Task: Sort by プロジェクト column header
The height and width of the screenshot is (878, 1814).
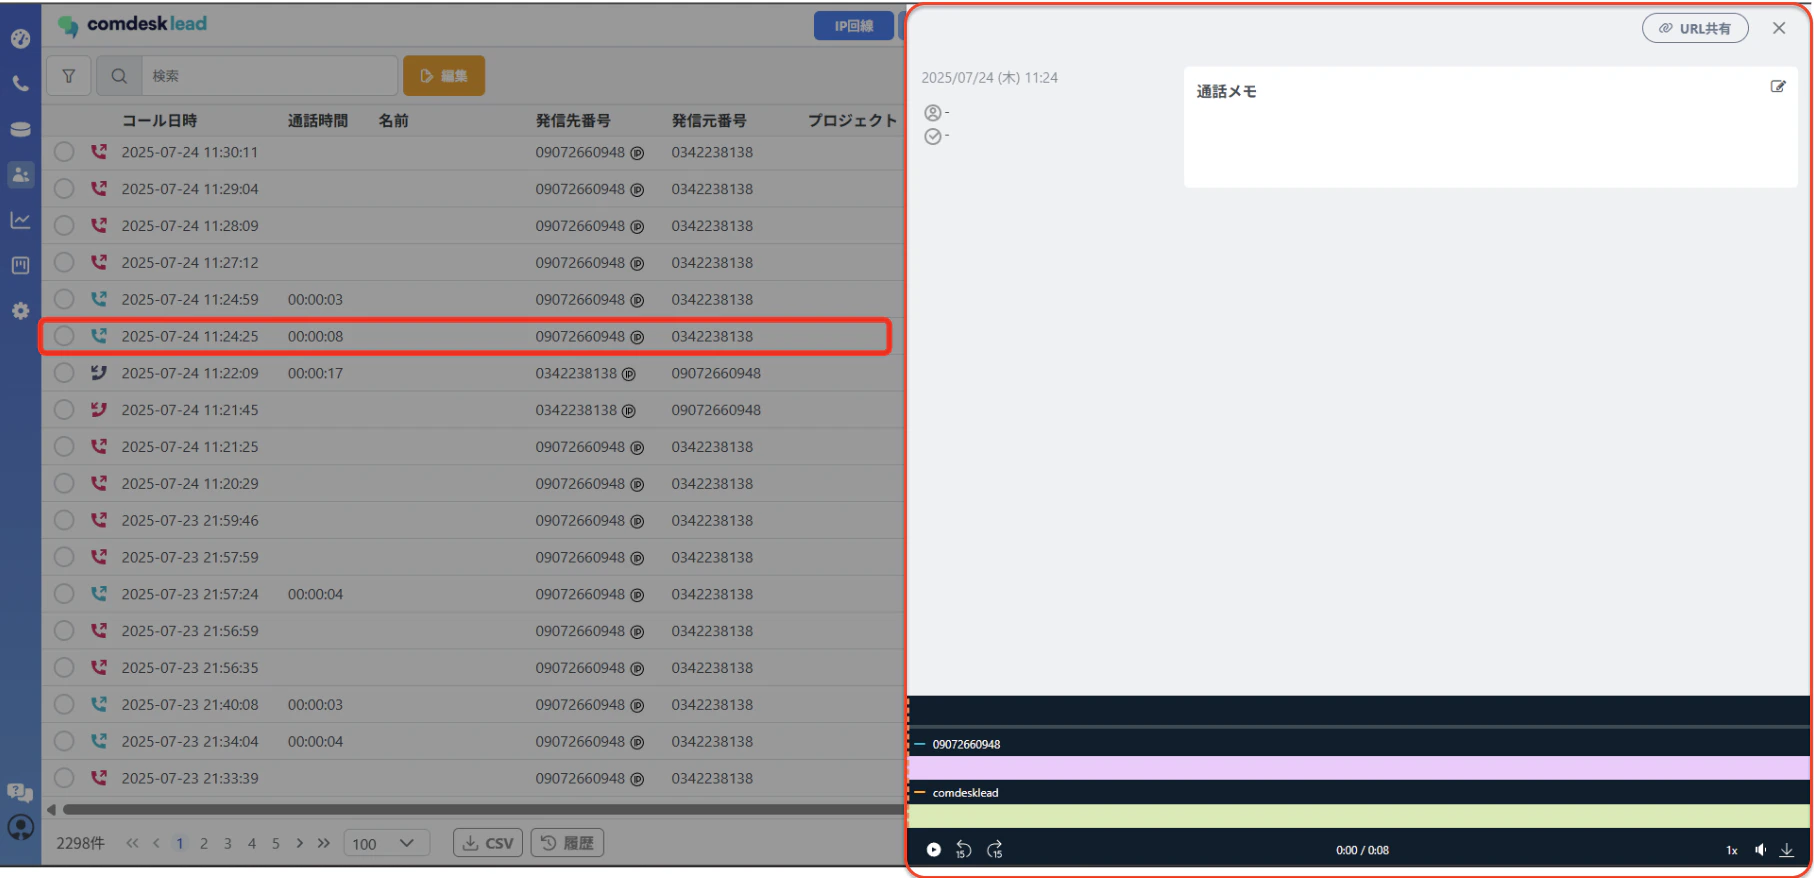Action: click(853, 121)
